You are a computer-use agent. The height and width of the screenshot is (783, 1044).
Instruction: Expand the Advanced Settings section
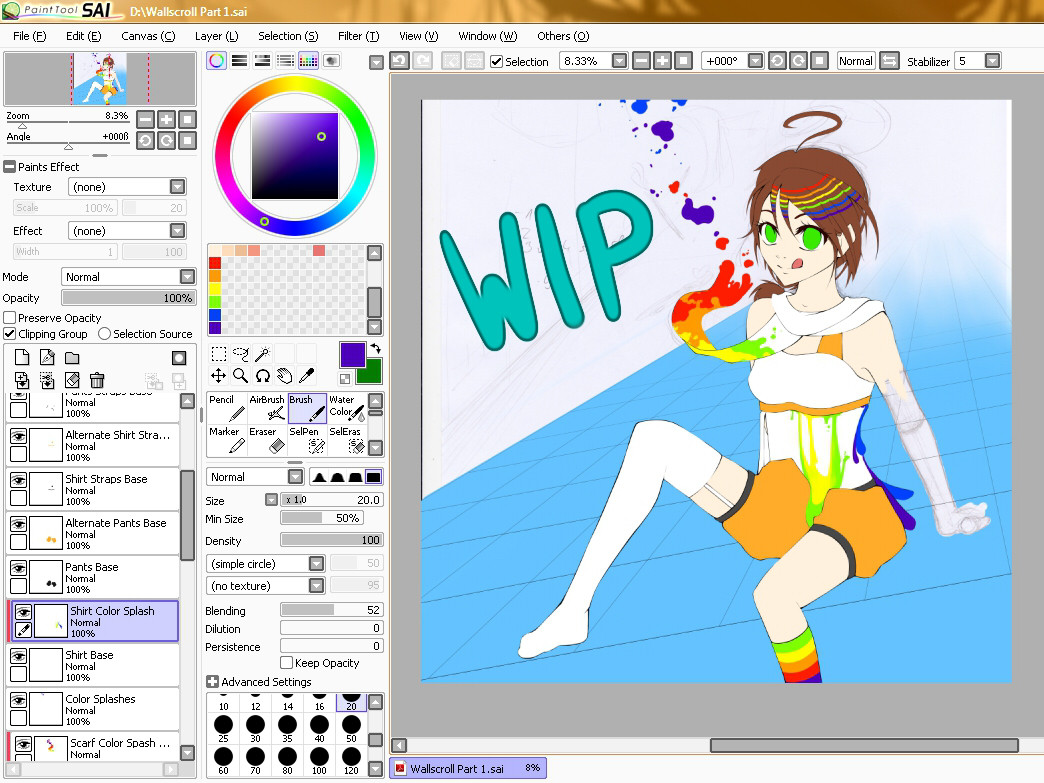[212, 682]
